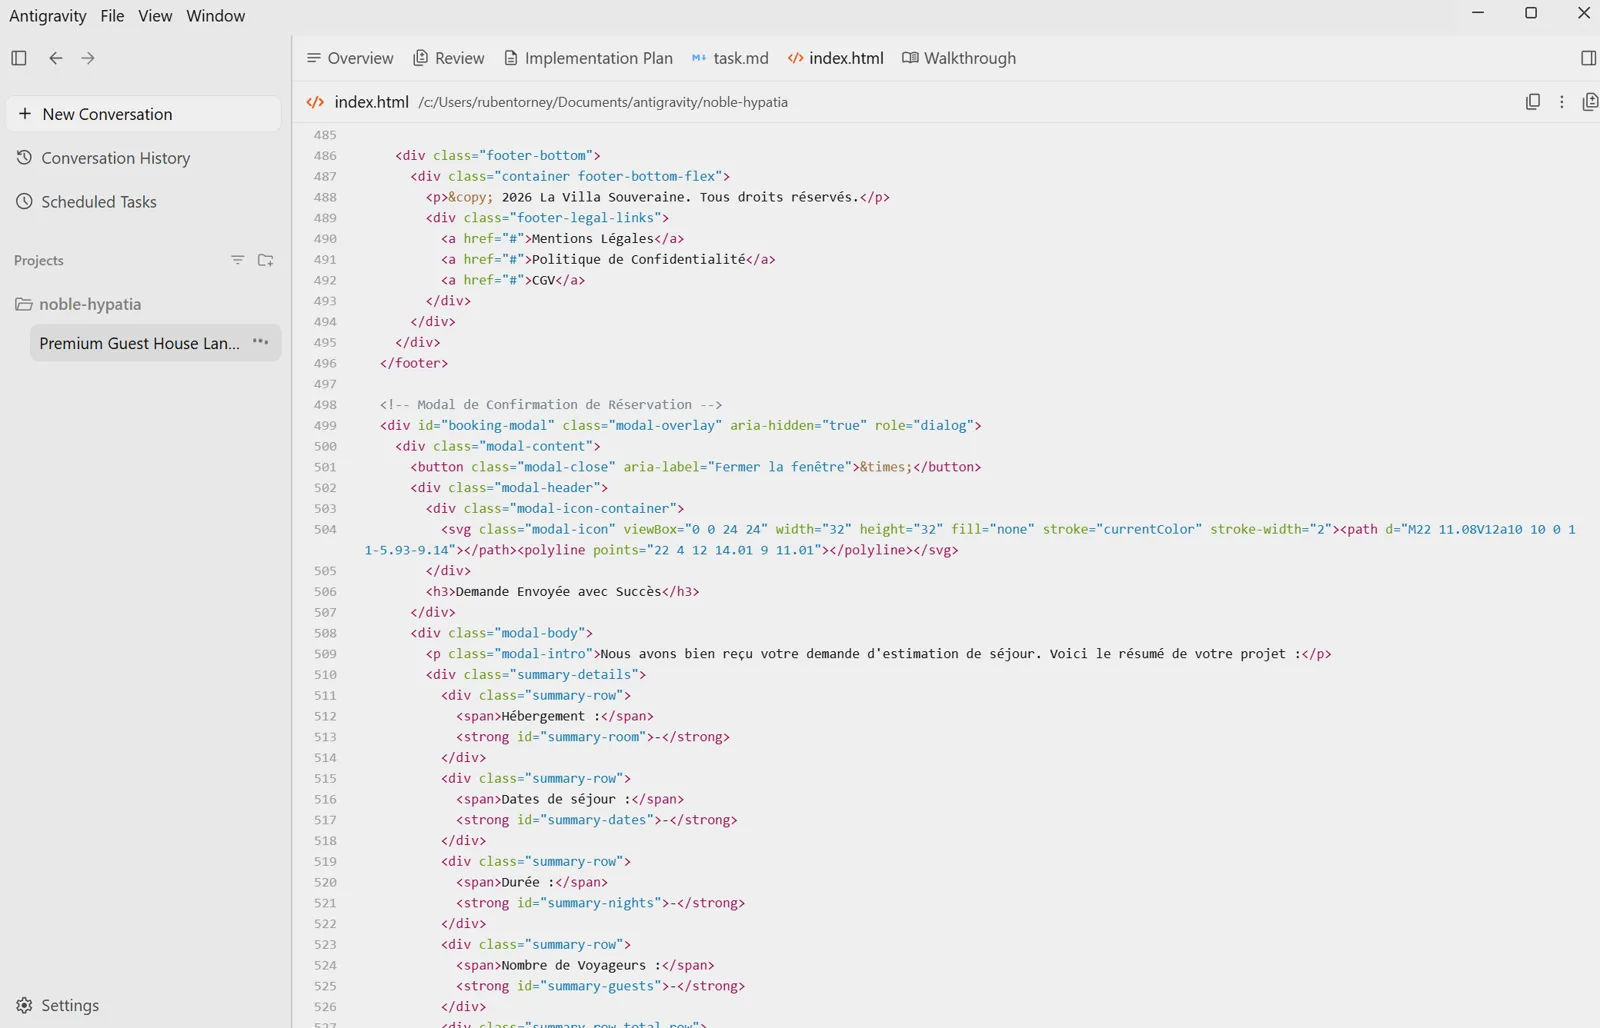Open the Window menu
Screen dimensions: 1600x1028
point(215,16)
